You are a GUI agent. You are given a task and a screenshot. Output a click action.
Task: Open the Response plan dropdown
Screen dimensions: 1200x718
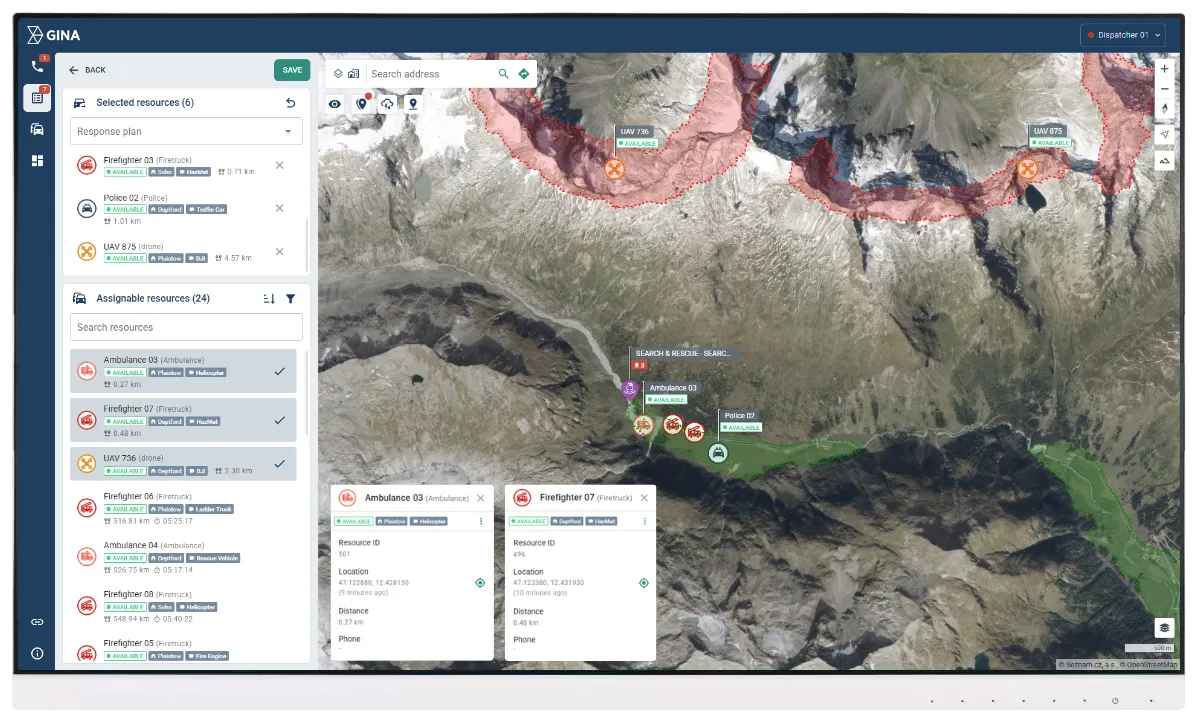point(186,131)
